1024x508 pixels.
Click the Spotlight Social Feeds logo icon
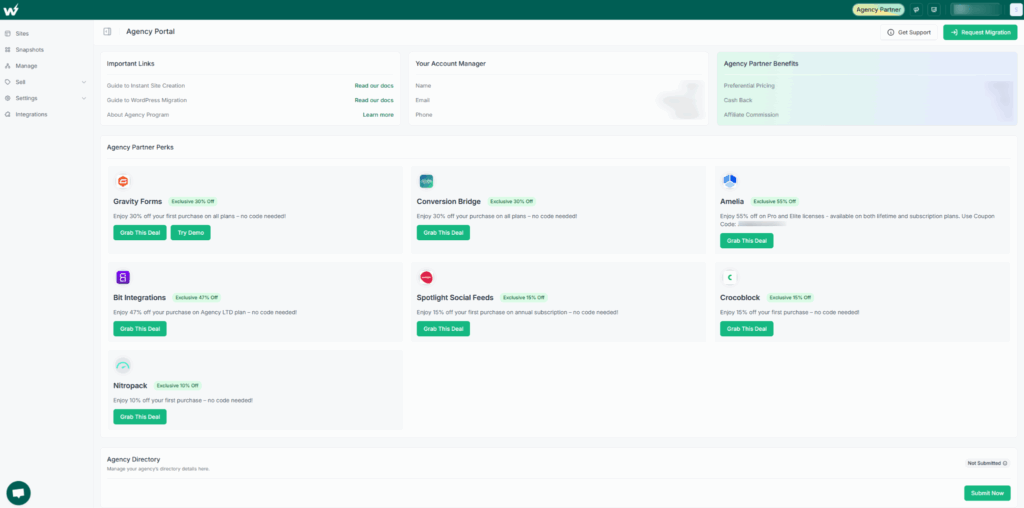(426, 278)
